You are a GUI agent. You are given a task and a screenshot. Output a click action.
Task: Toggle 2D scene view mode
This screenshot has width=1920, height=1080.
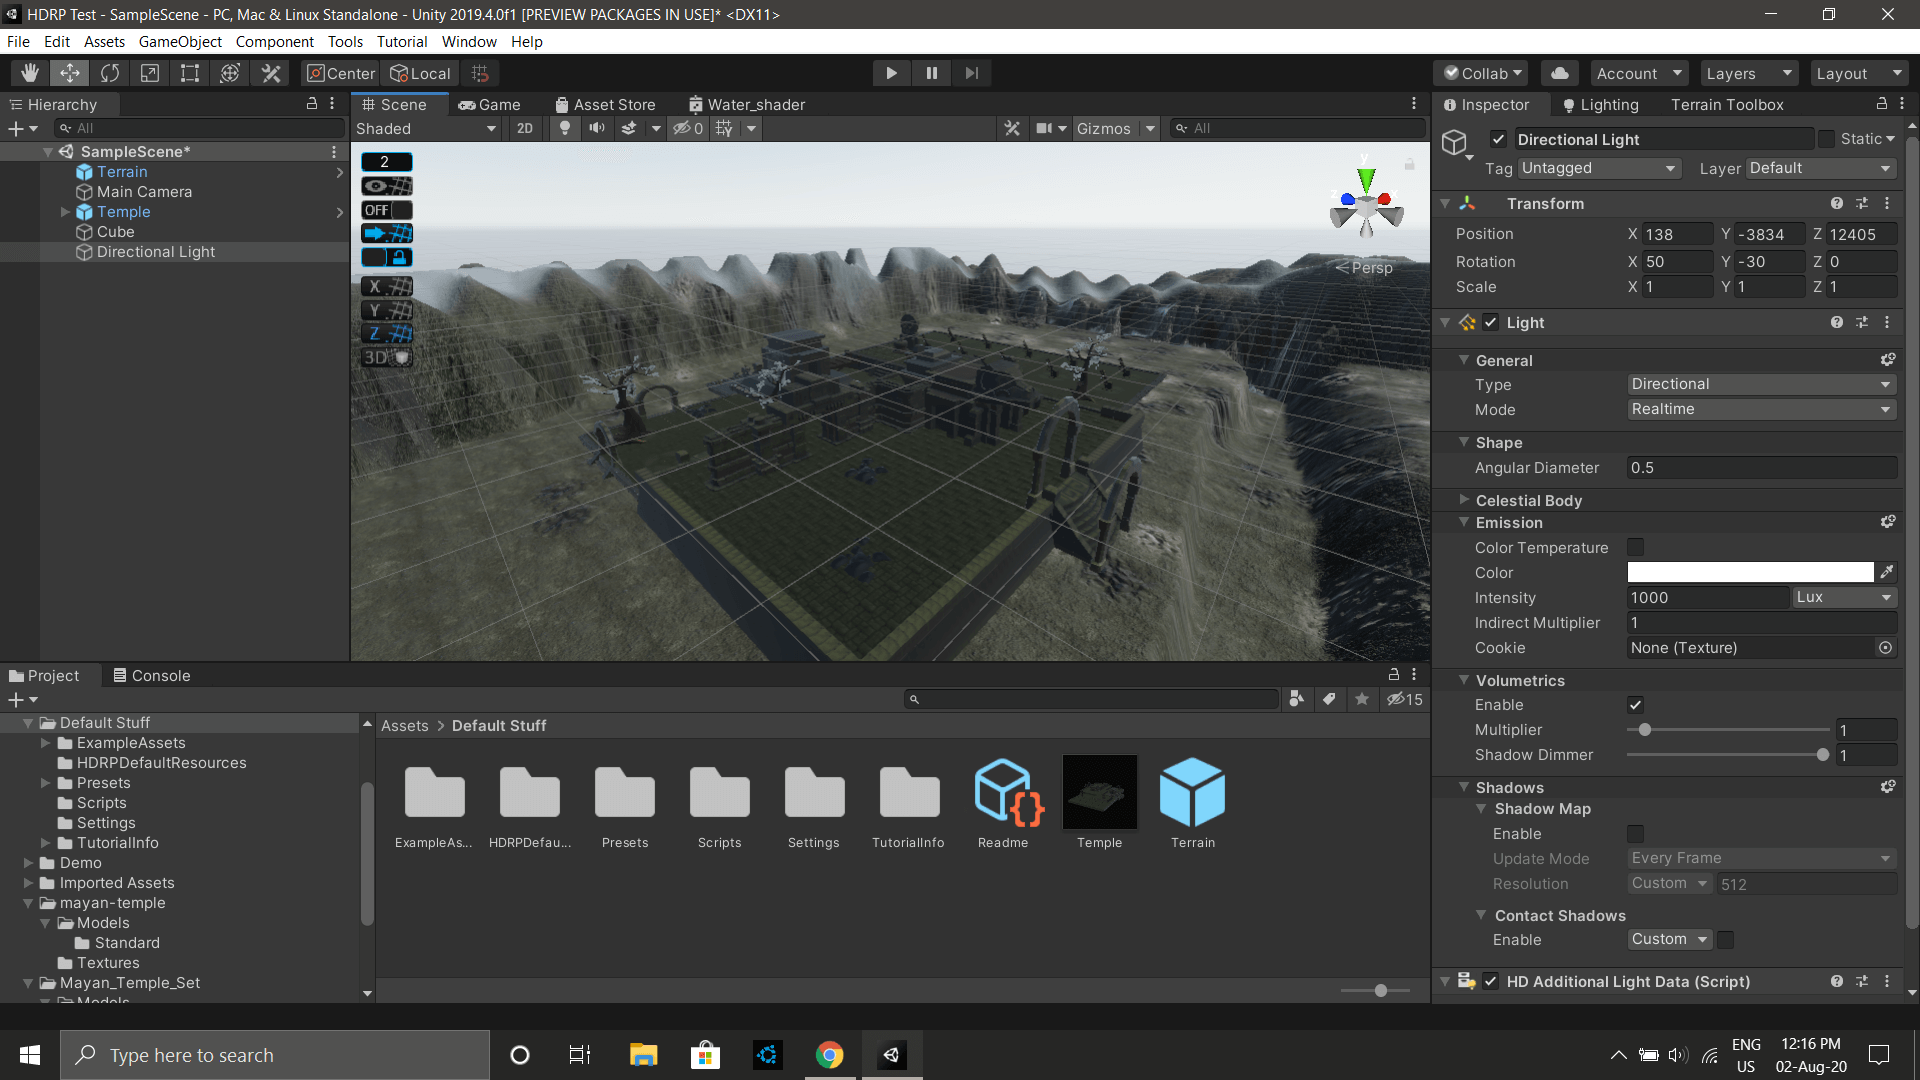pos(525,128)
